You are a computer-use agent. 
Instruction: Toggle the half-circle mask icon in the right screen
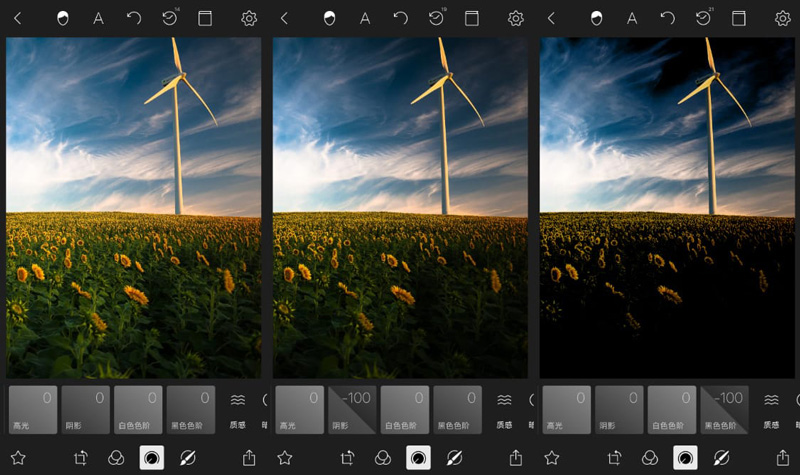[x=597, y=18]
